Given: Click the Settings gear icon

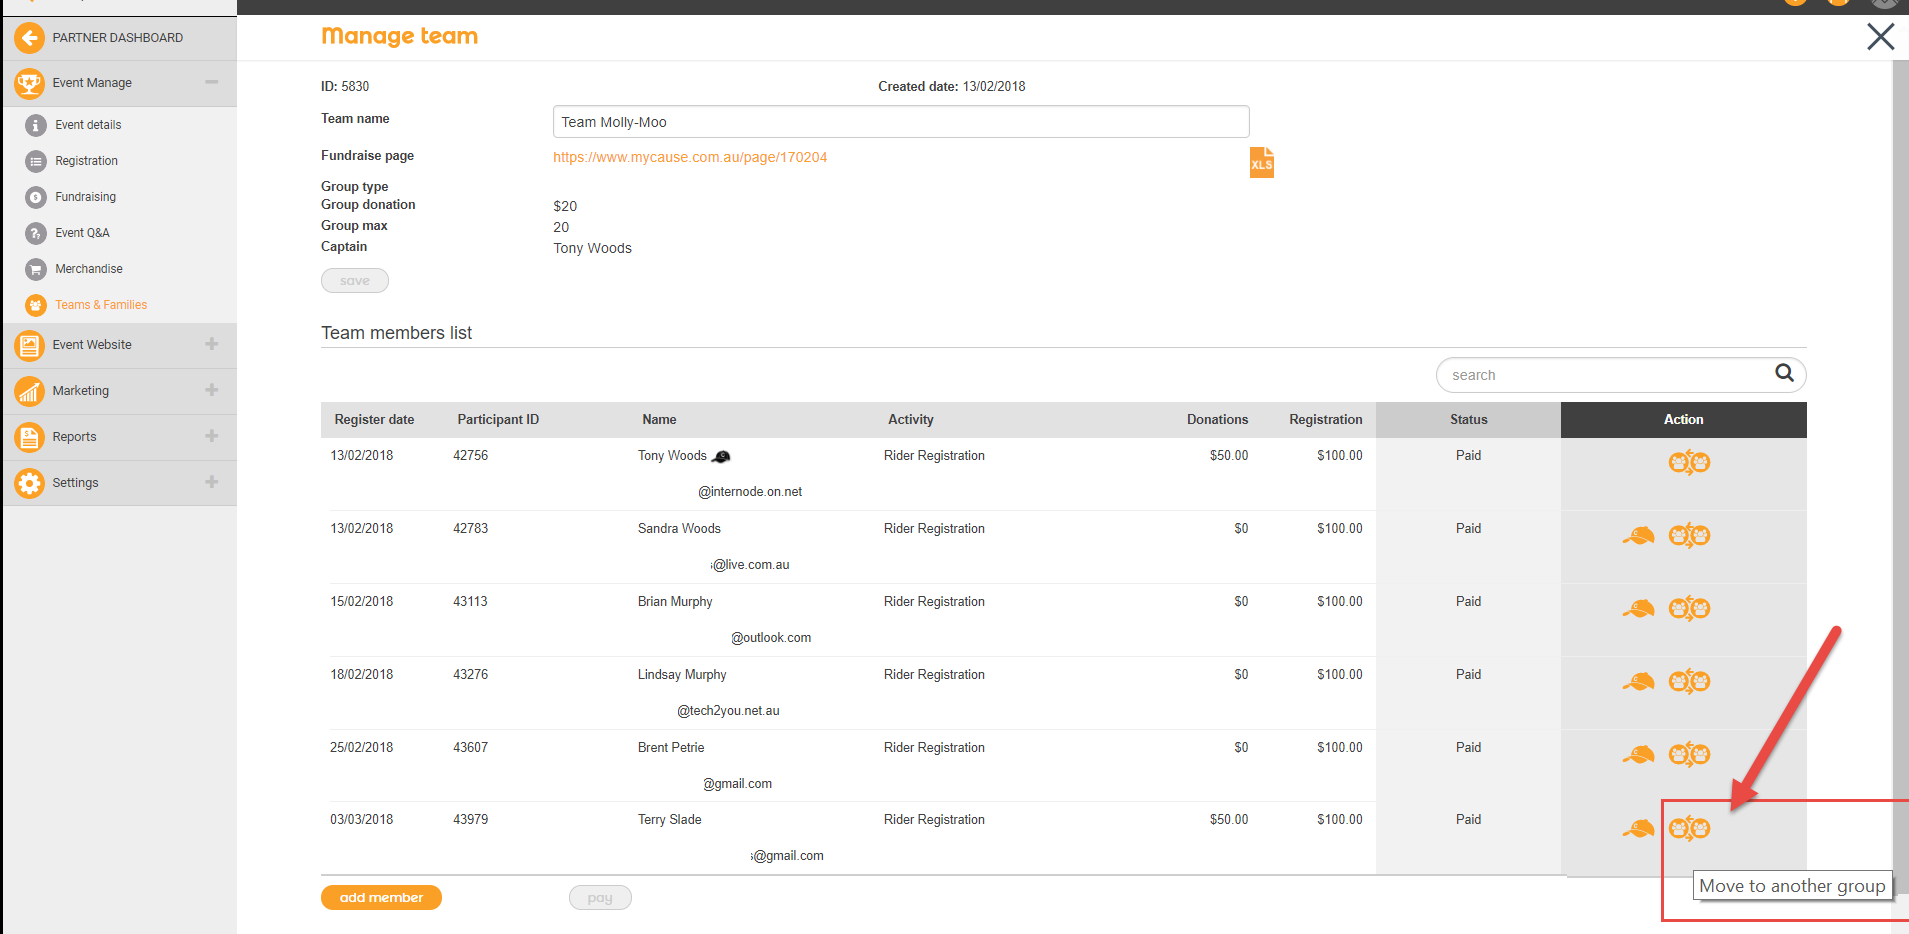Looking at the screenshot, I should coord(29,484).
